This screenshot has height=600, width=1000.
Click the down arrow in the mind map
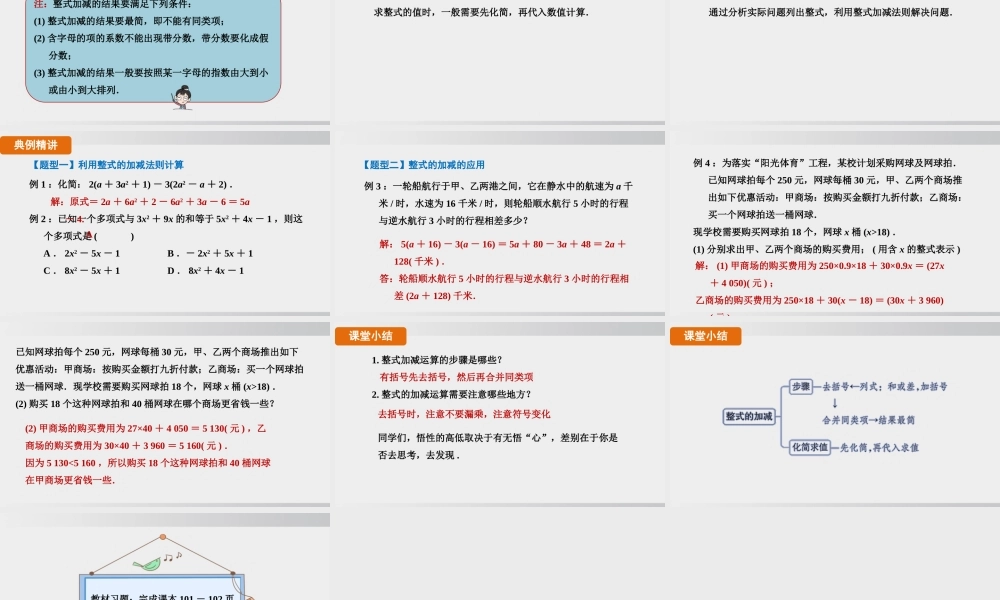coord(835,403)
